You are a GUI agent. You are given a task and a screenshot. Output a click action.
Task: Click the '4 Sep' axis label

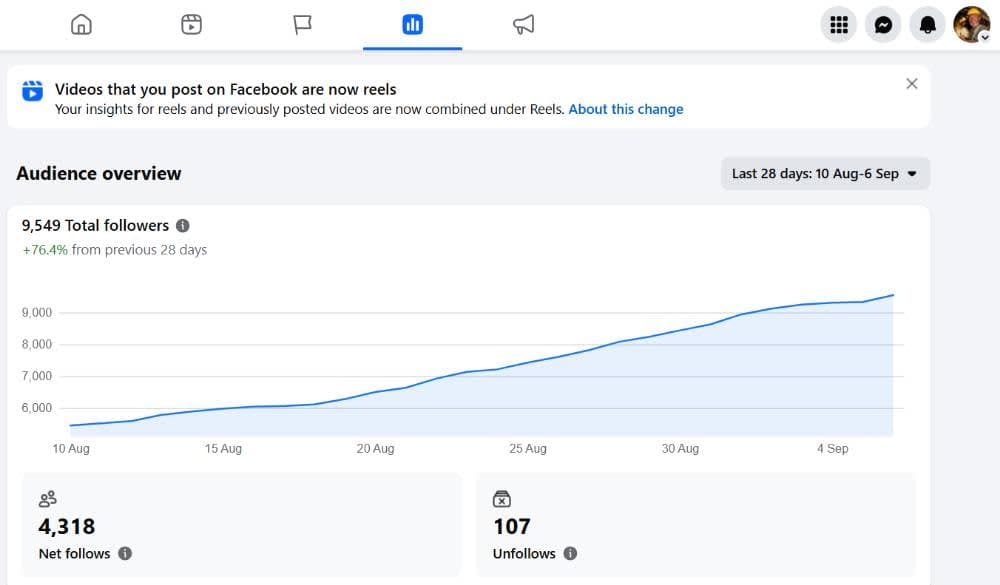[833, 448]
